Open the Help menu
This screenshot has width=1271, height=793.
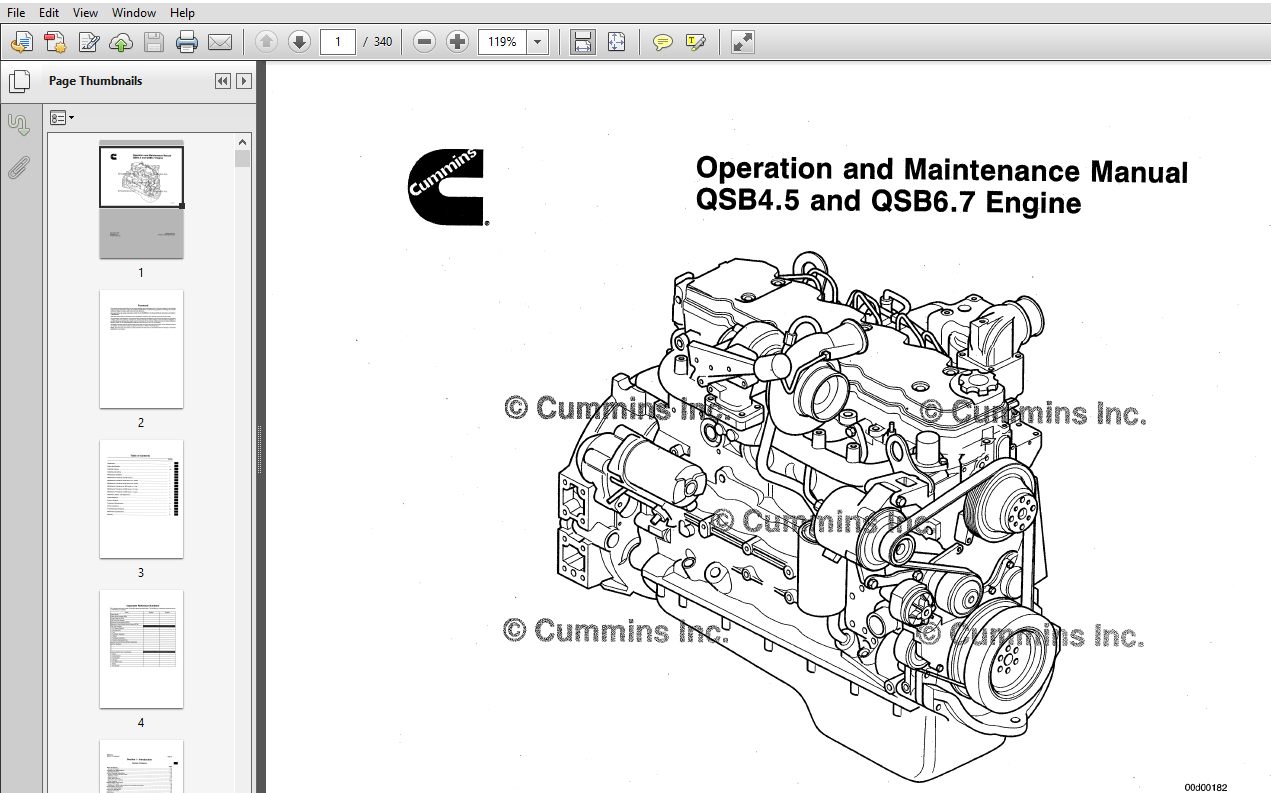[x=182, y=12]
